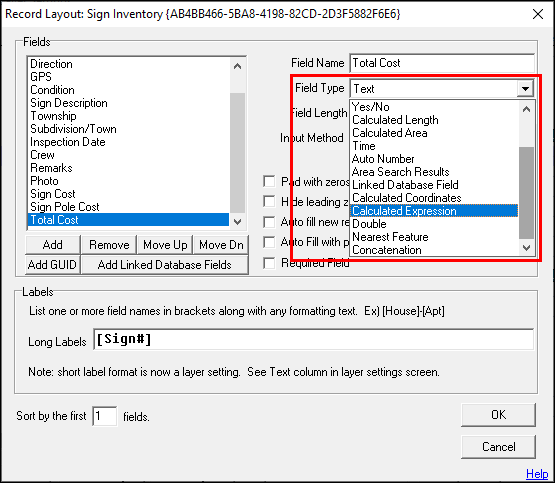
Task: Choose Calculated Coordinates field type
Action: [434, 198]
